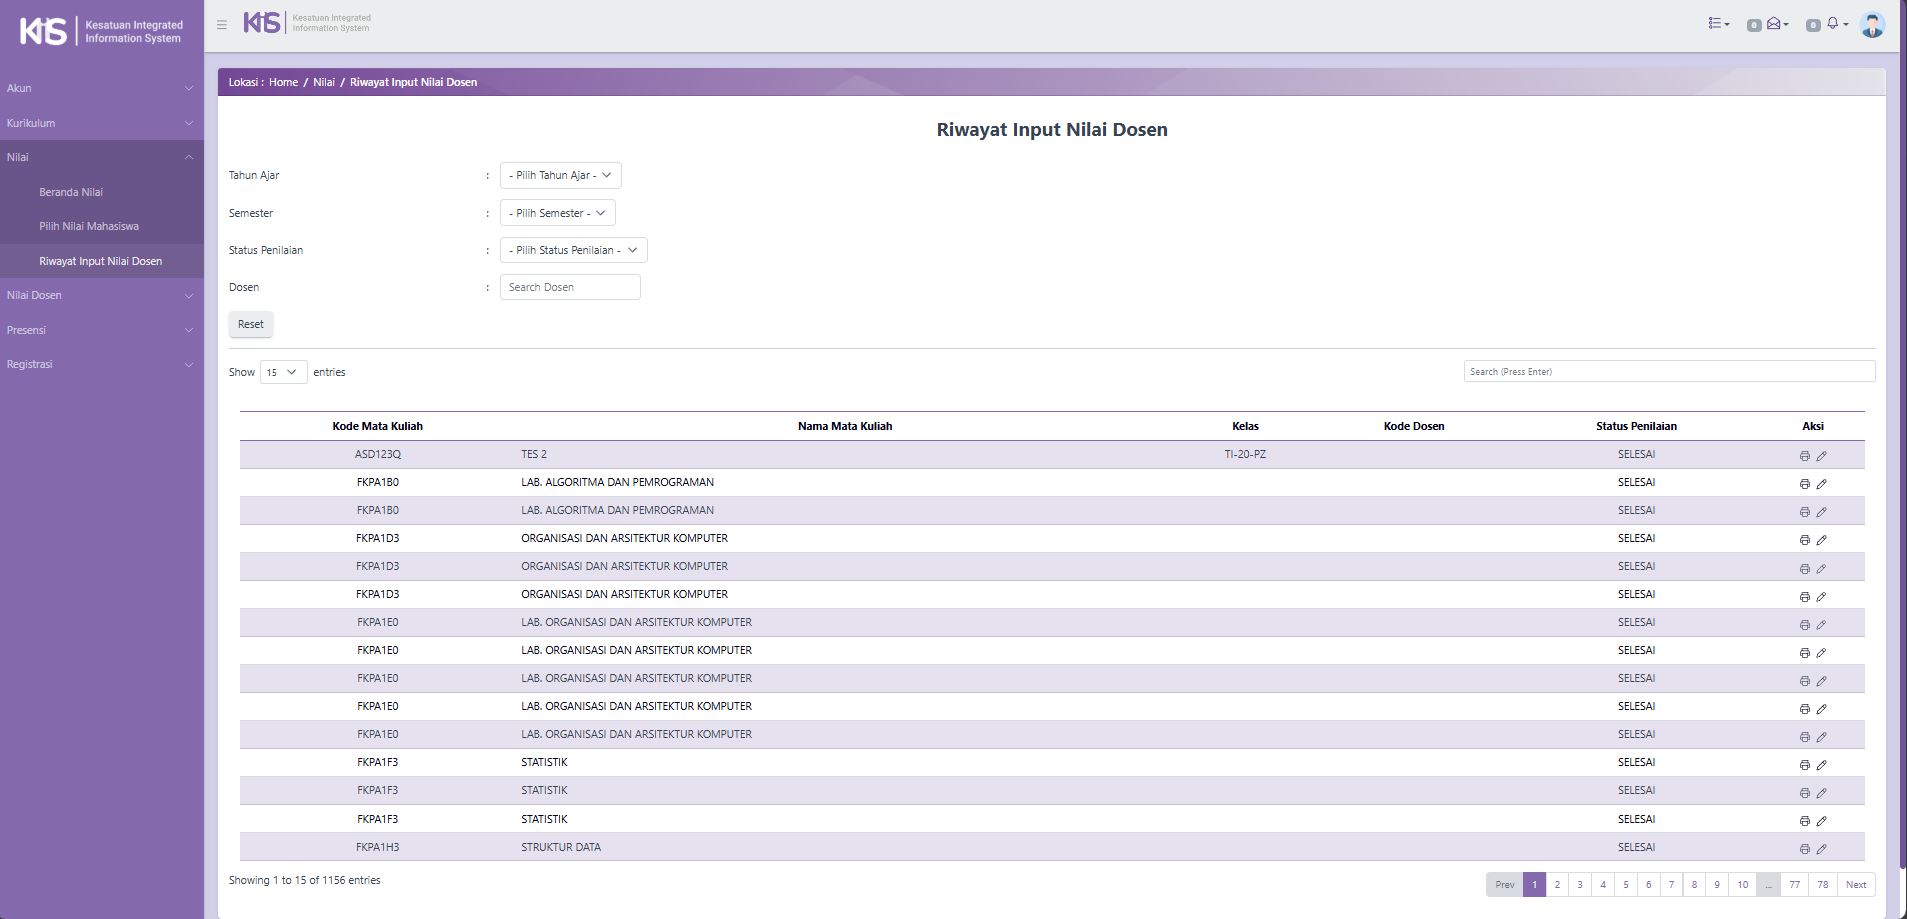Focus the Search Dosen input field
This screenshot has height=919, width=1907.
click(570, 287)
